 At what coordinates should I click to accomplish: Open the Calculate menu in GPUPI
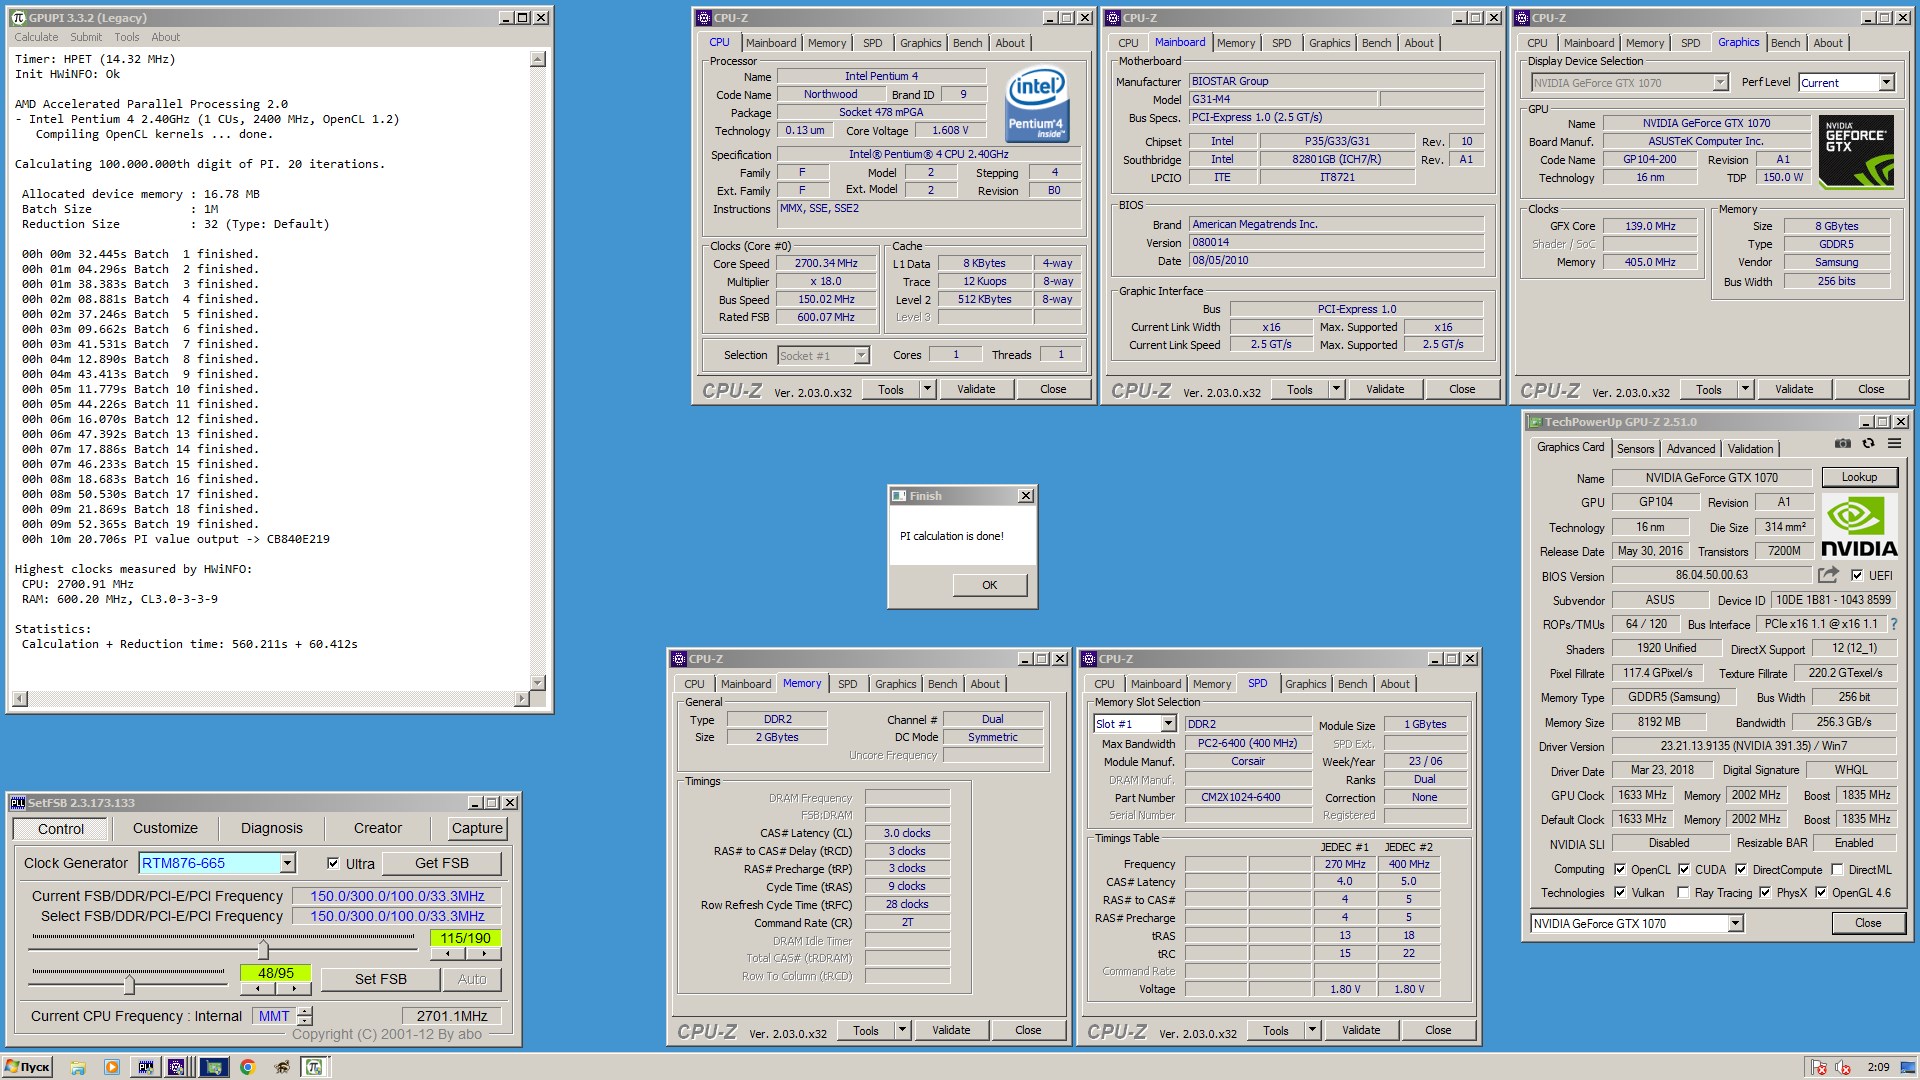[x=36, y=37]
